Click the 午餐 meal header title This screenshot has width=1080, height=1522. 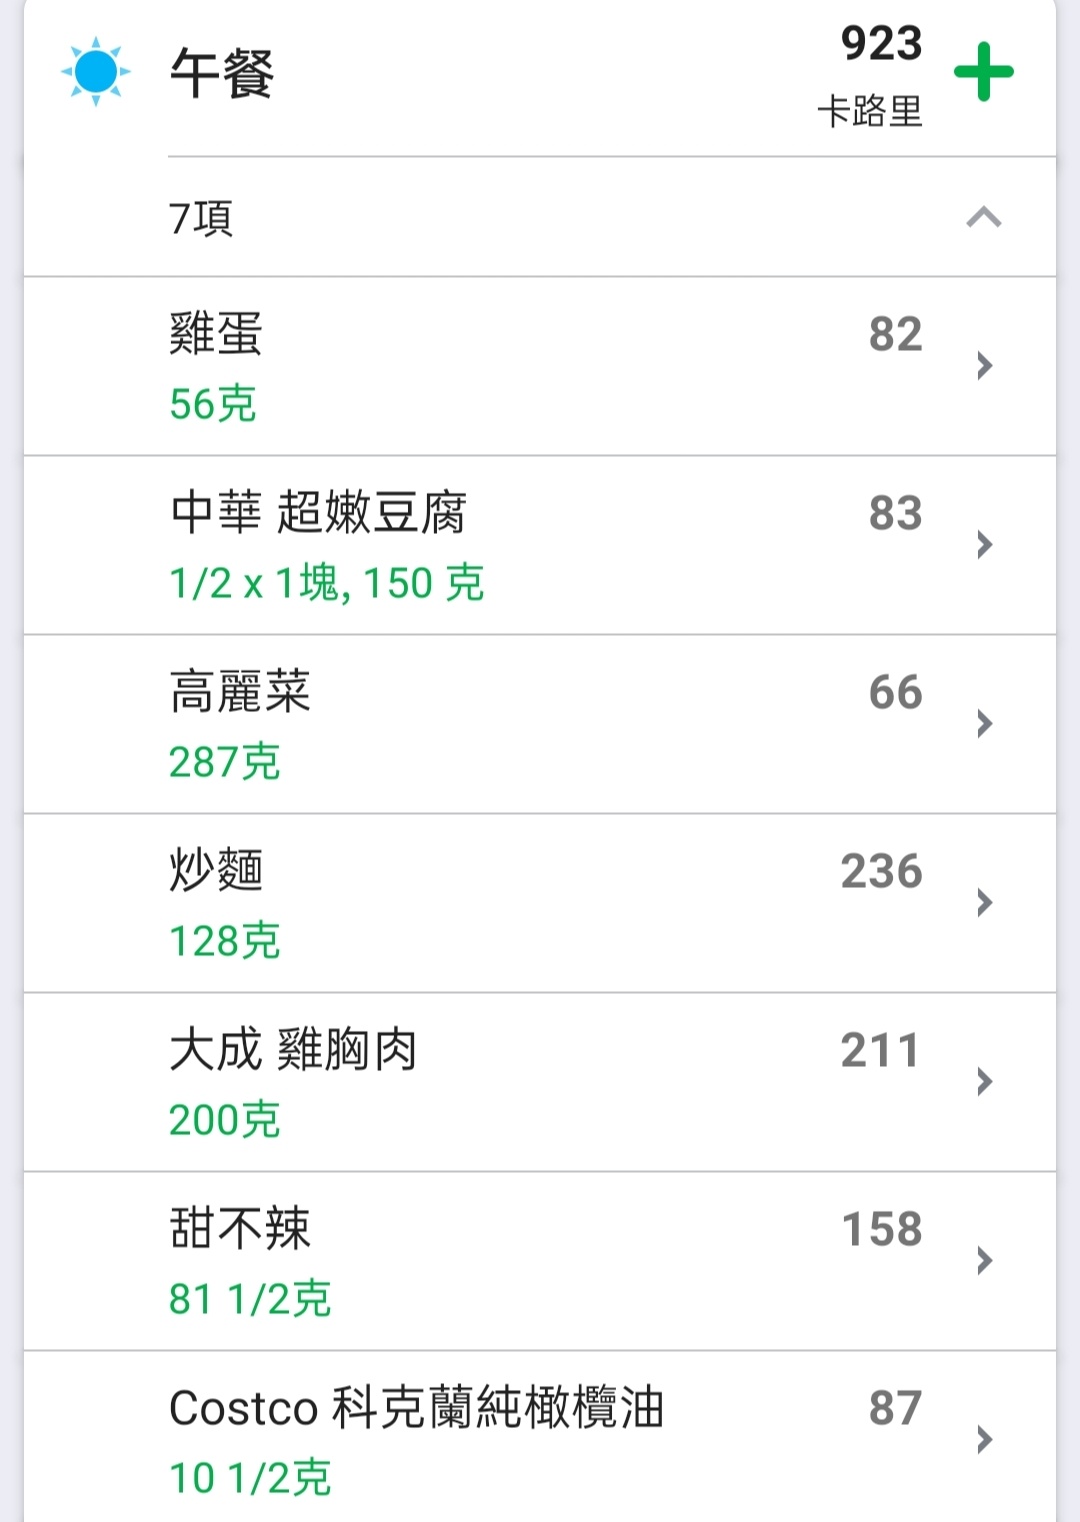pyautogui.click(x=222, y=73)
